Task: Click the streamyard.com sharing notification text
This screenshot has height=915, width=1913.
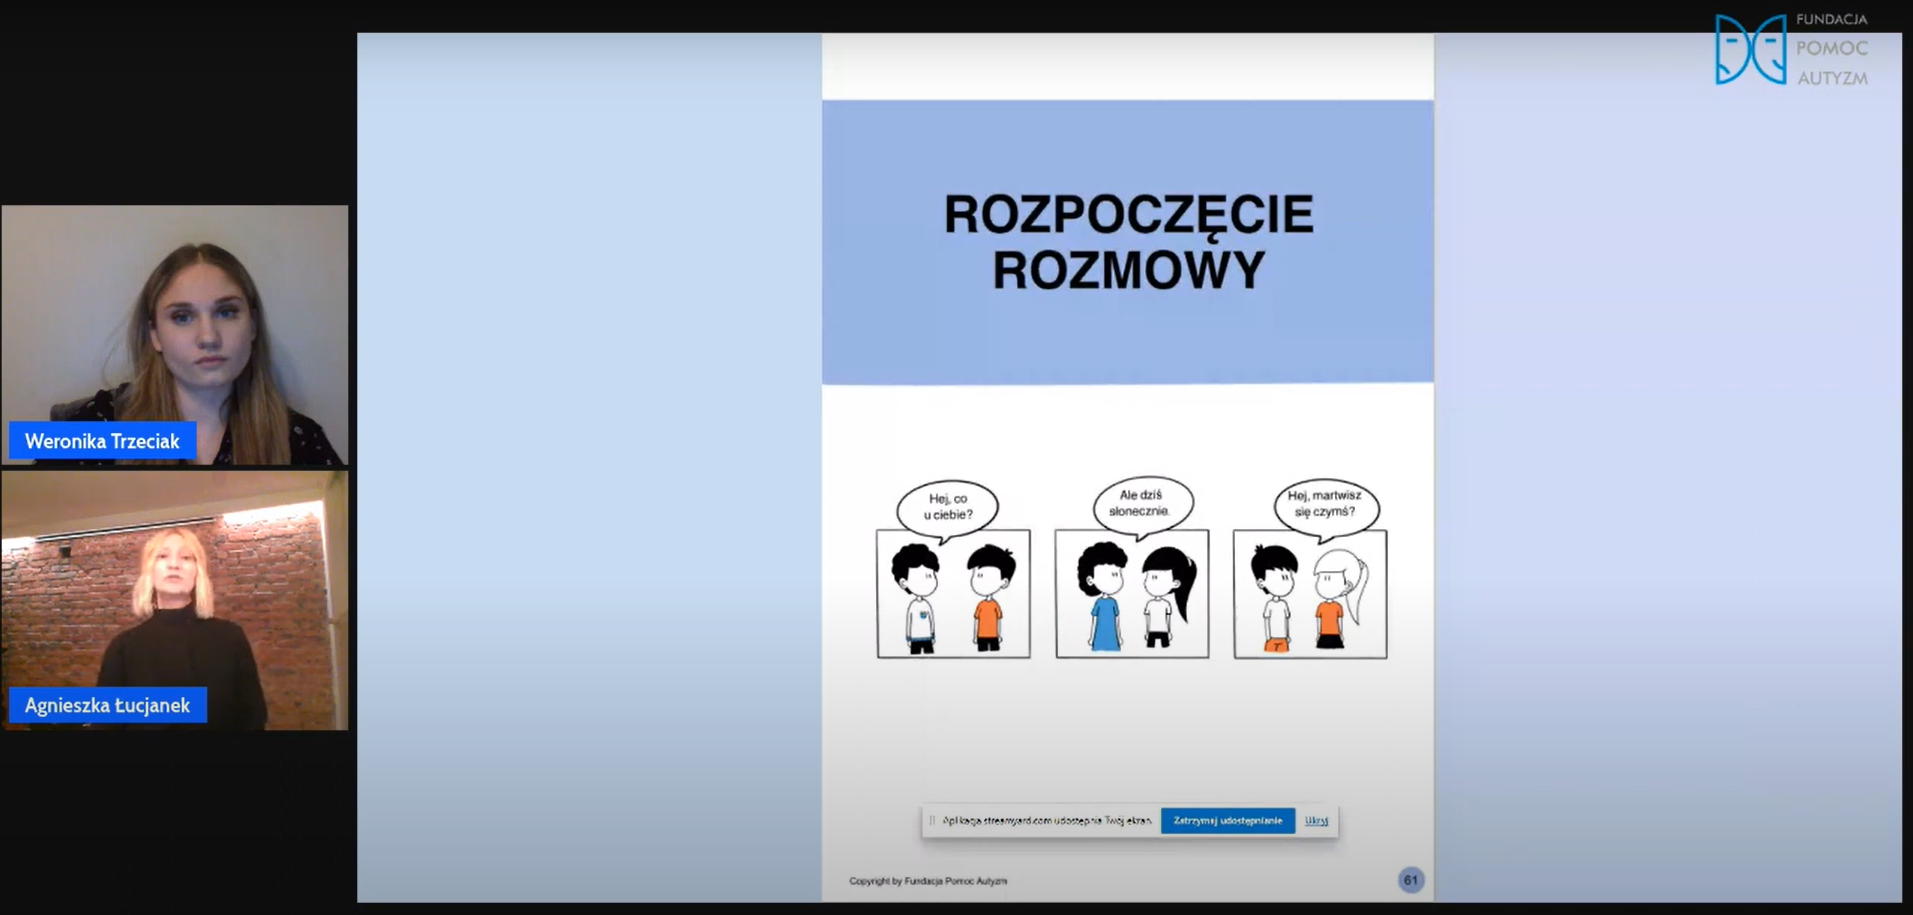Action: (x=1046, y=821)
